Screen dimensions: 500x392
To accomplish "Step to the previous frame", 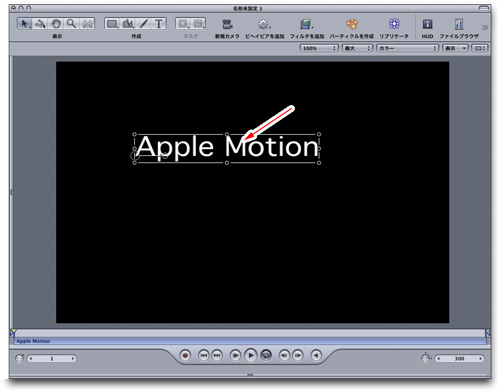I will 284,355.
